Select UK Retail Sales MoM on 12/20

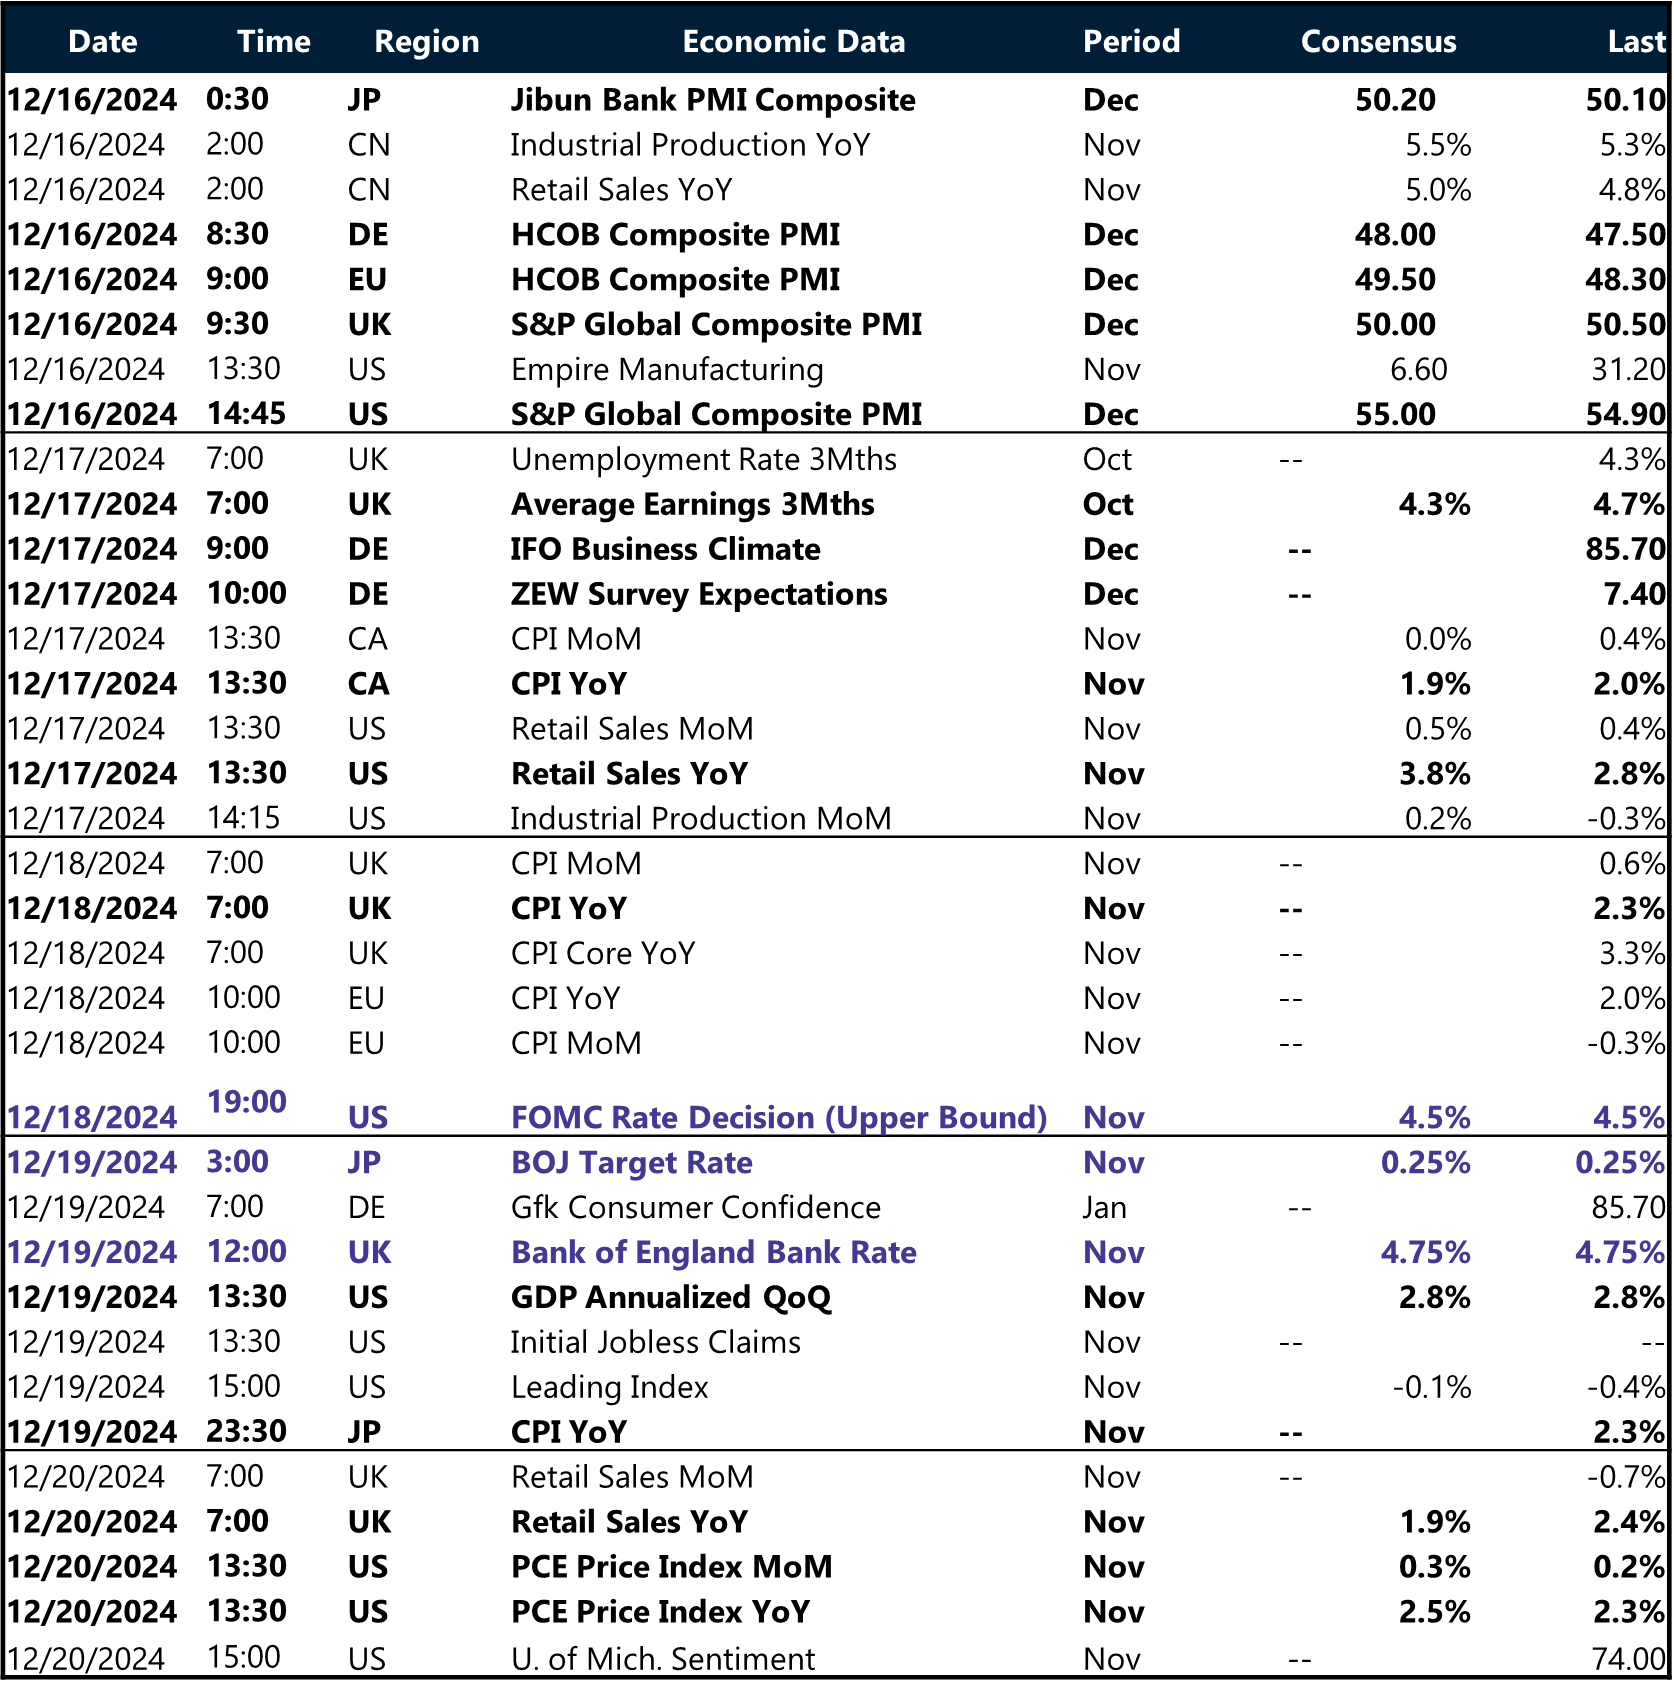click(632, 1477)
